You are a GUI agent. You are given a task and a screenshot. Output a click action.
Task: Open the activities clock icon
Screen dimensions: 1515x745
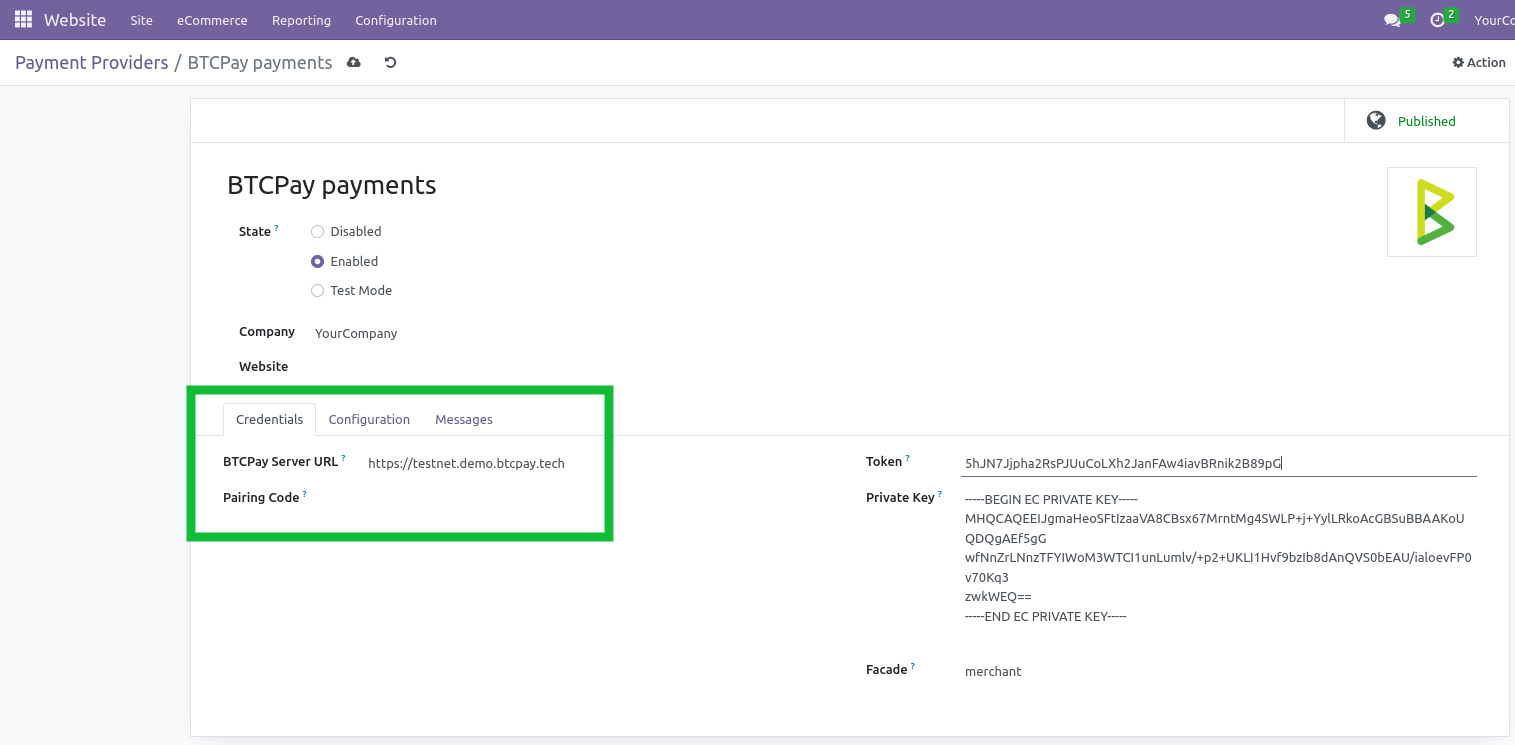pyautogui.click(x=1438, y=20)
